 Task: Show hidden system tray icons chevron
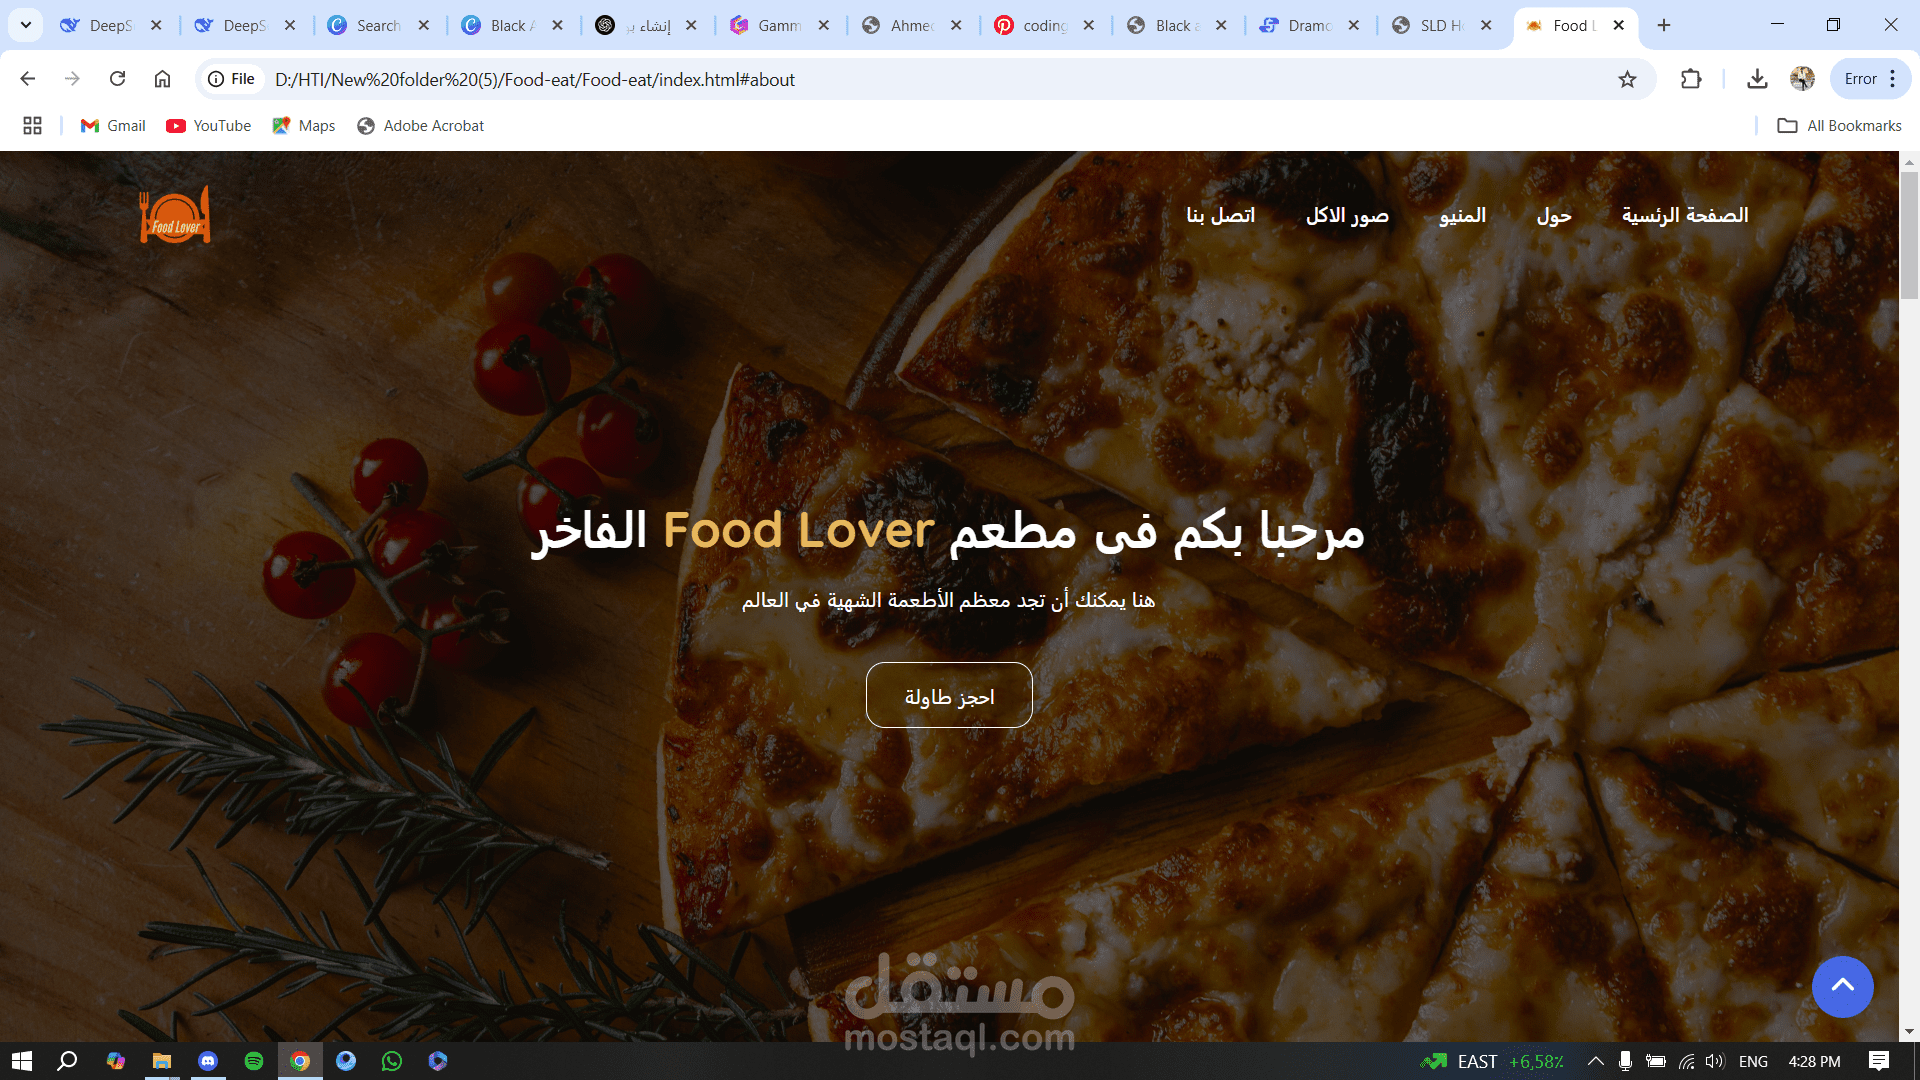[1596, 1061]
